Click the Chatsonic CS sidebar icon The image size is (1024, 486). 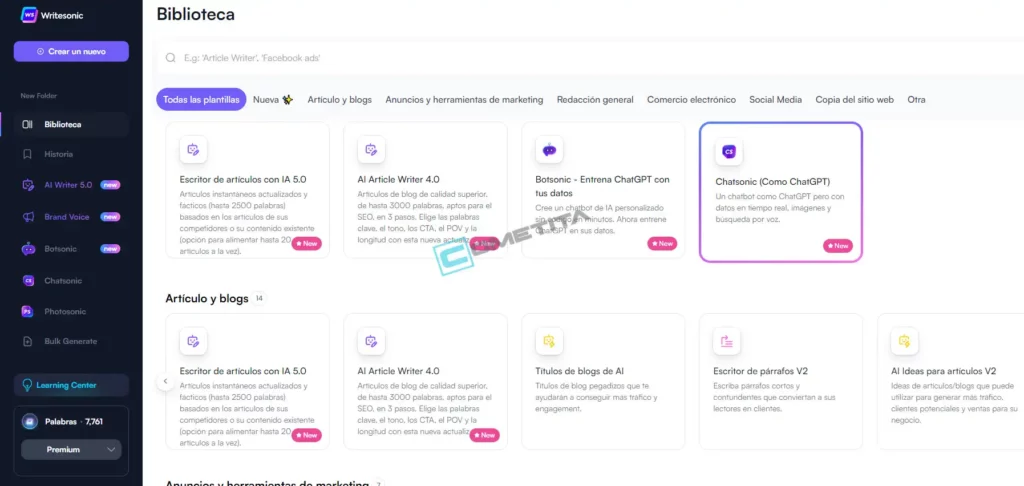[x=27, y=280]
